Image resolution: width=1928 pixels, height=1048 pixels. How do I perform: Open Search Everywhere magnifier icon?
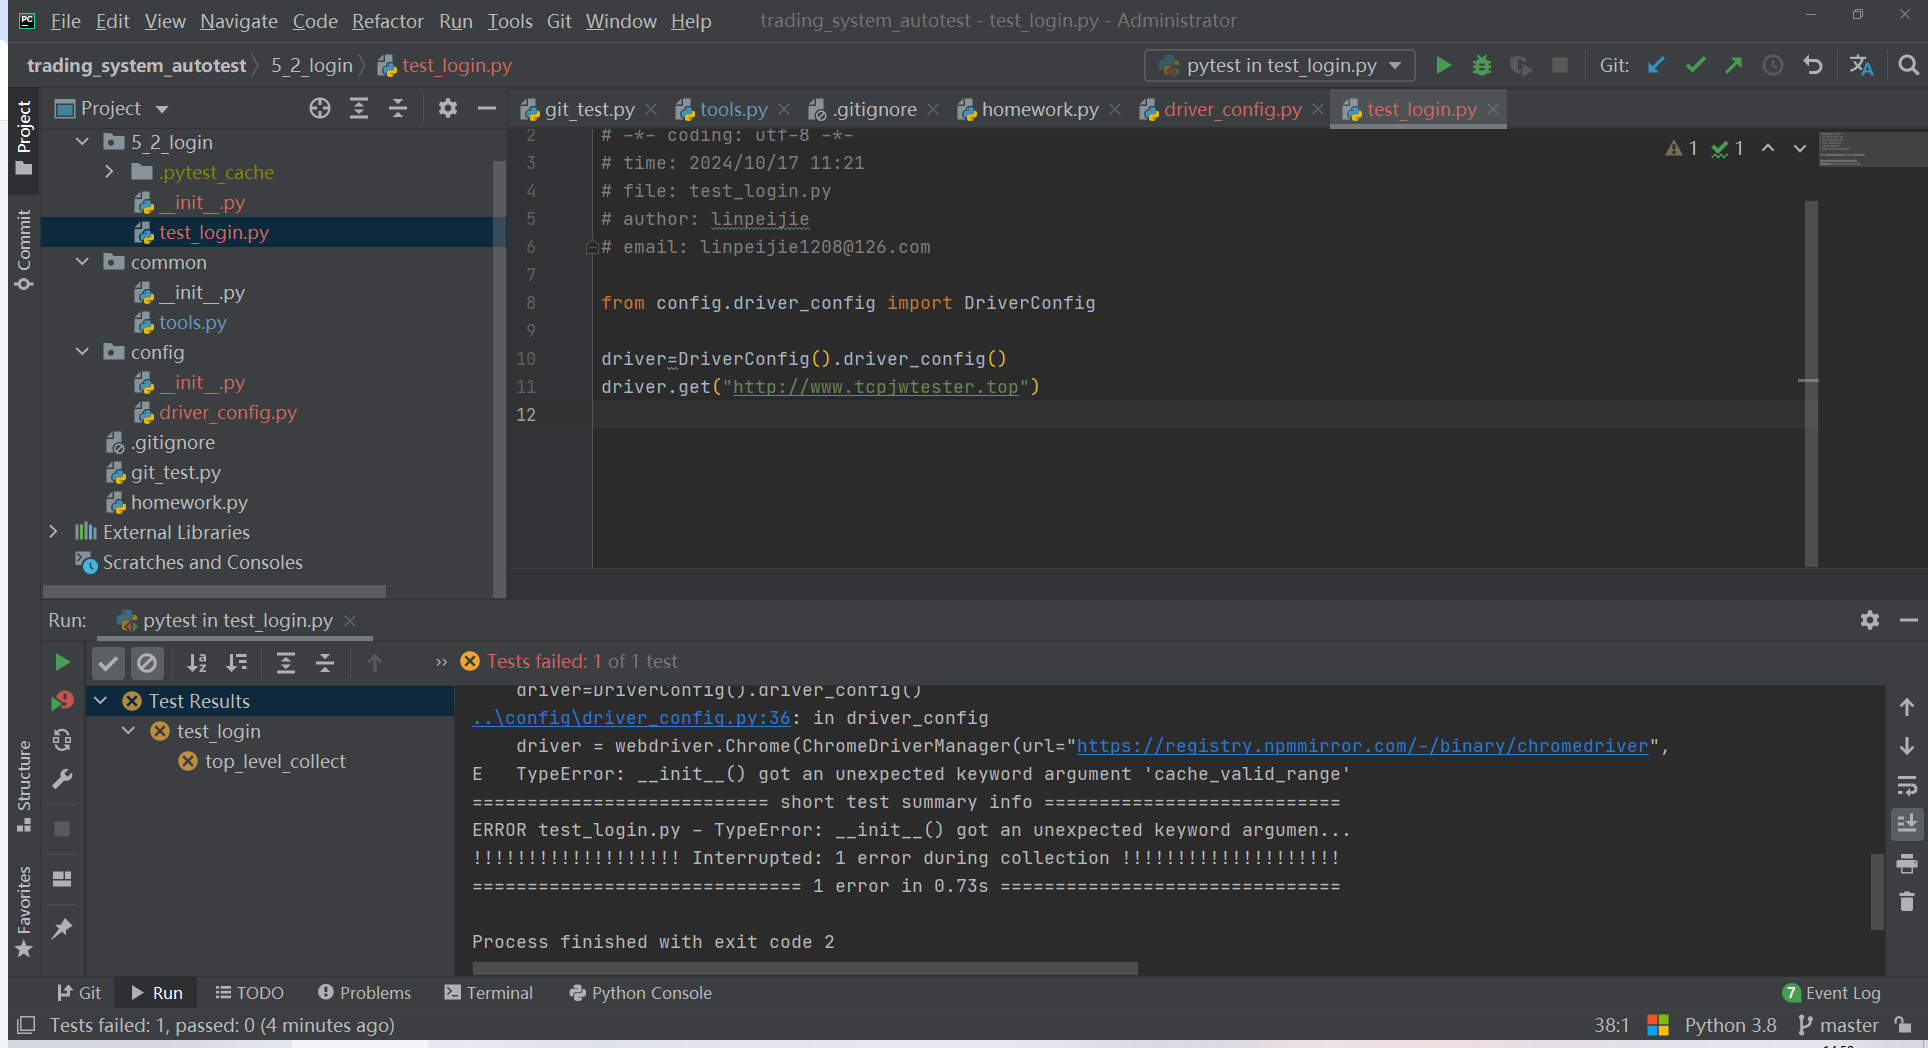tap(1908, 66)
